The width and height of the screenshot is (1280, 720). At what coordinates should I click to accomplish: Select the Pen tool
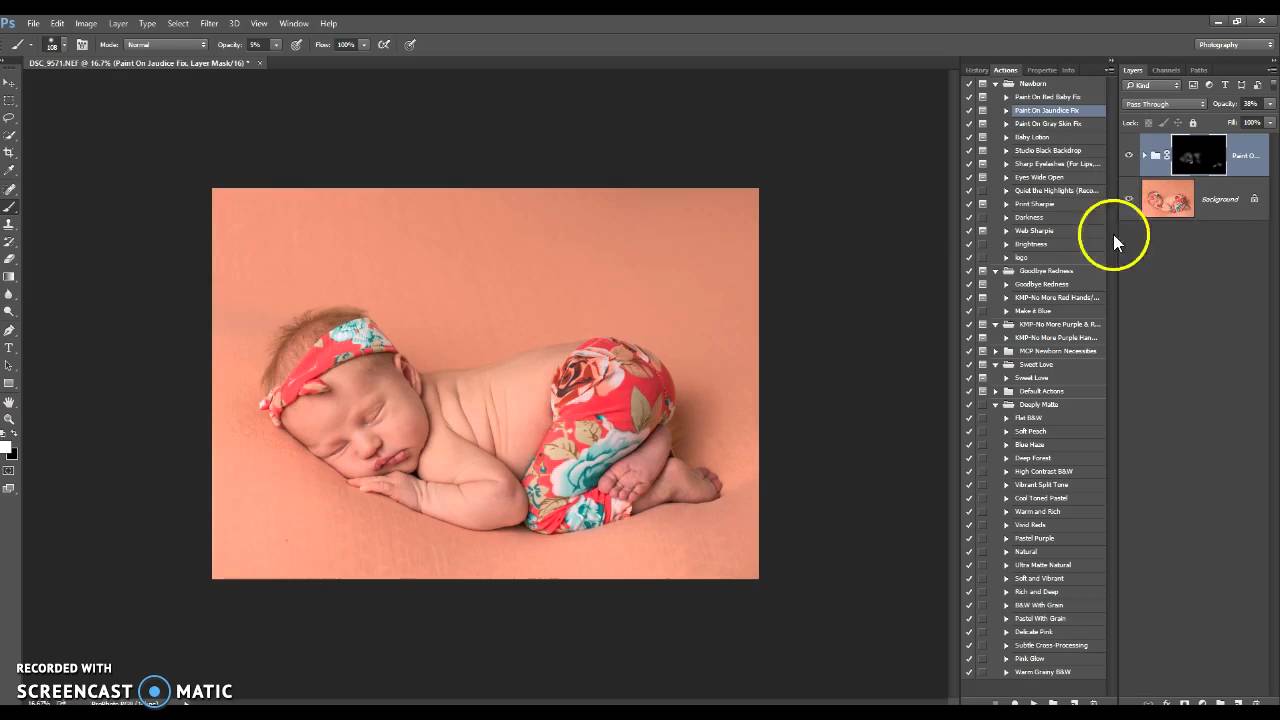(x=9, y=330)
